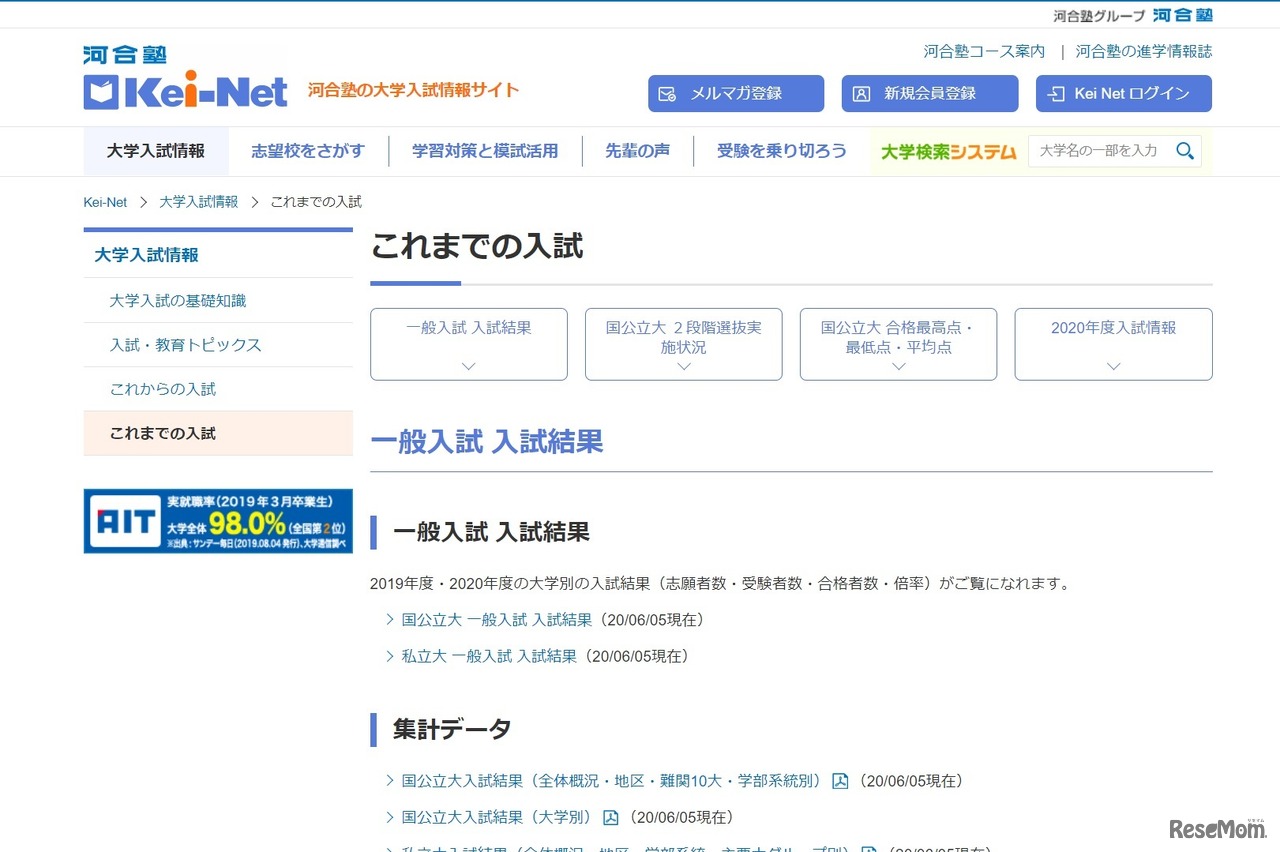Jump to 国公立大 2段階選抜実施状況 section
The image size is (1280, 852).
click(x=683, y=344)
